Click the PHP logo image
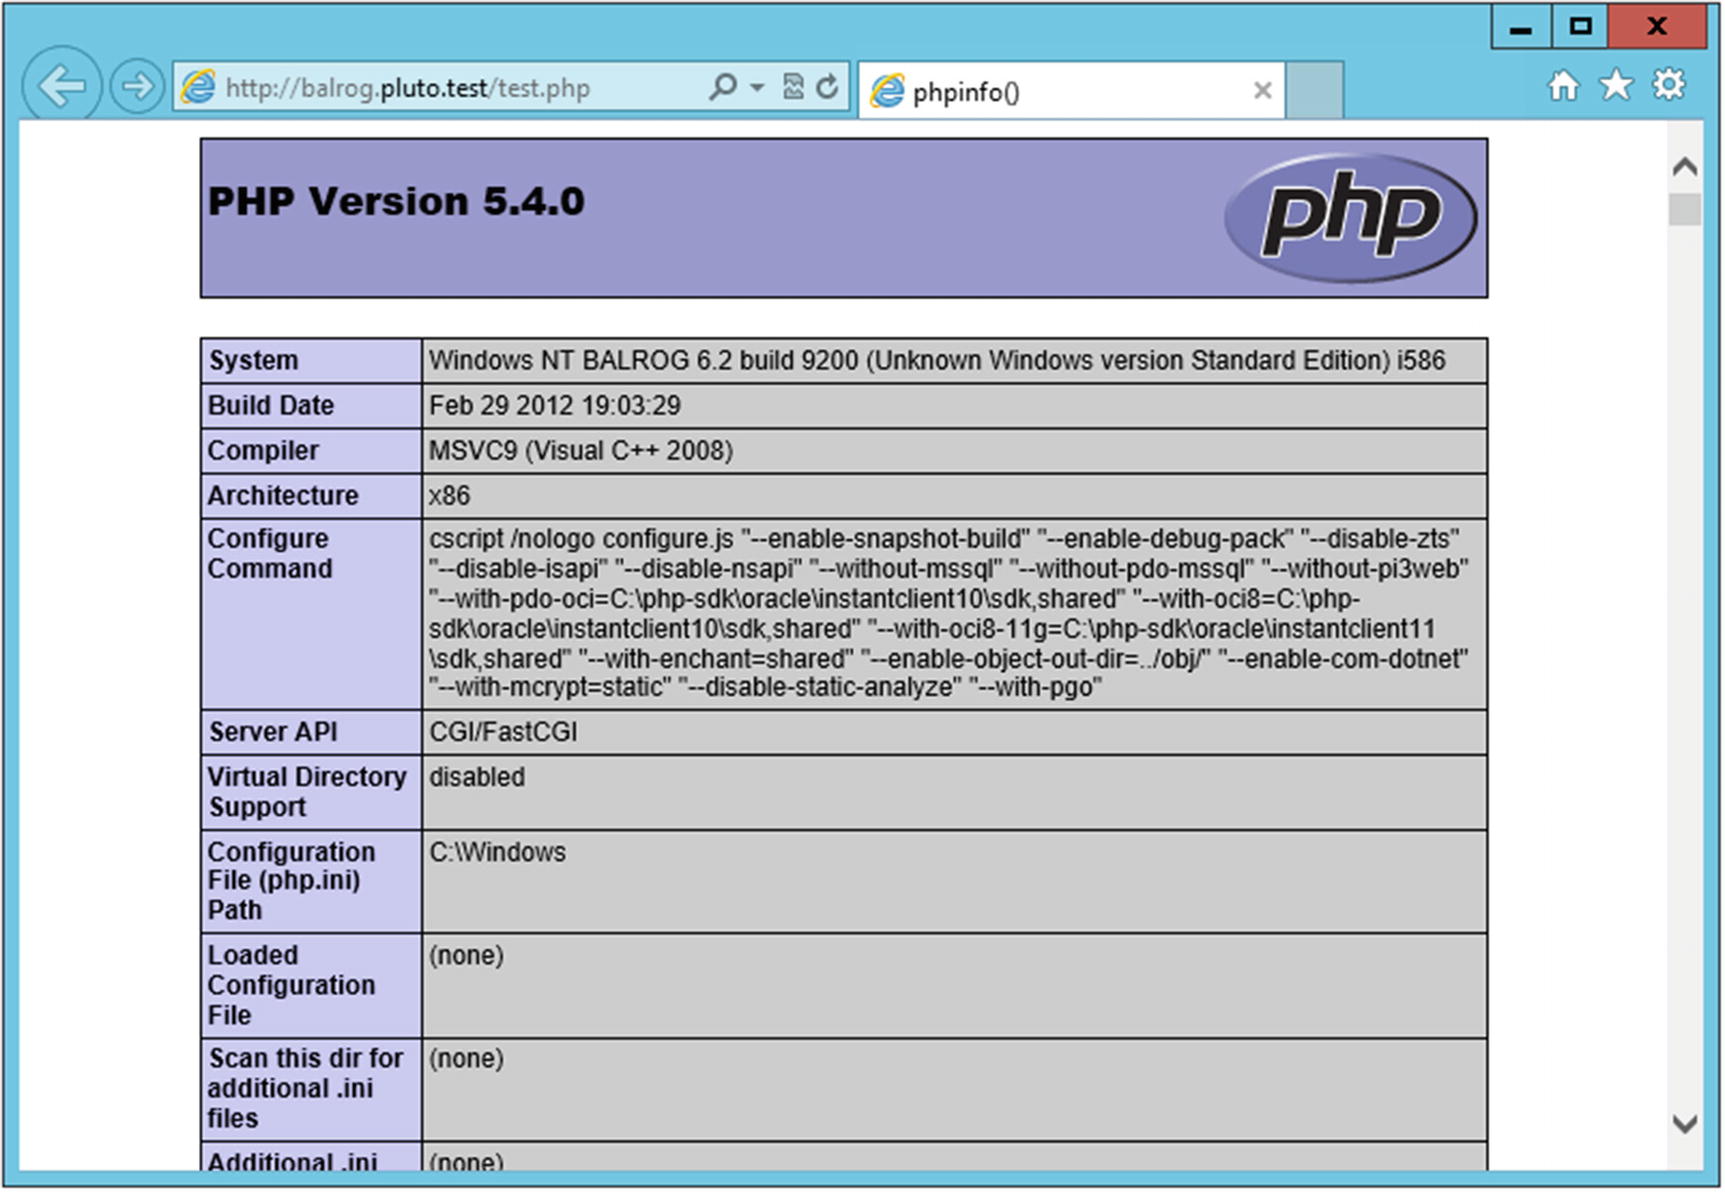Screen dimensions: 1725x1192 [x=1350, y=217]
